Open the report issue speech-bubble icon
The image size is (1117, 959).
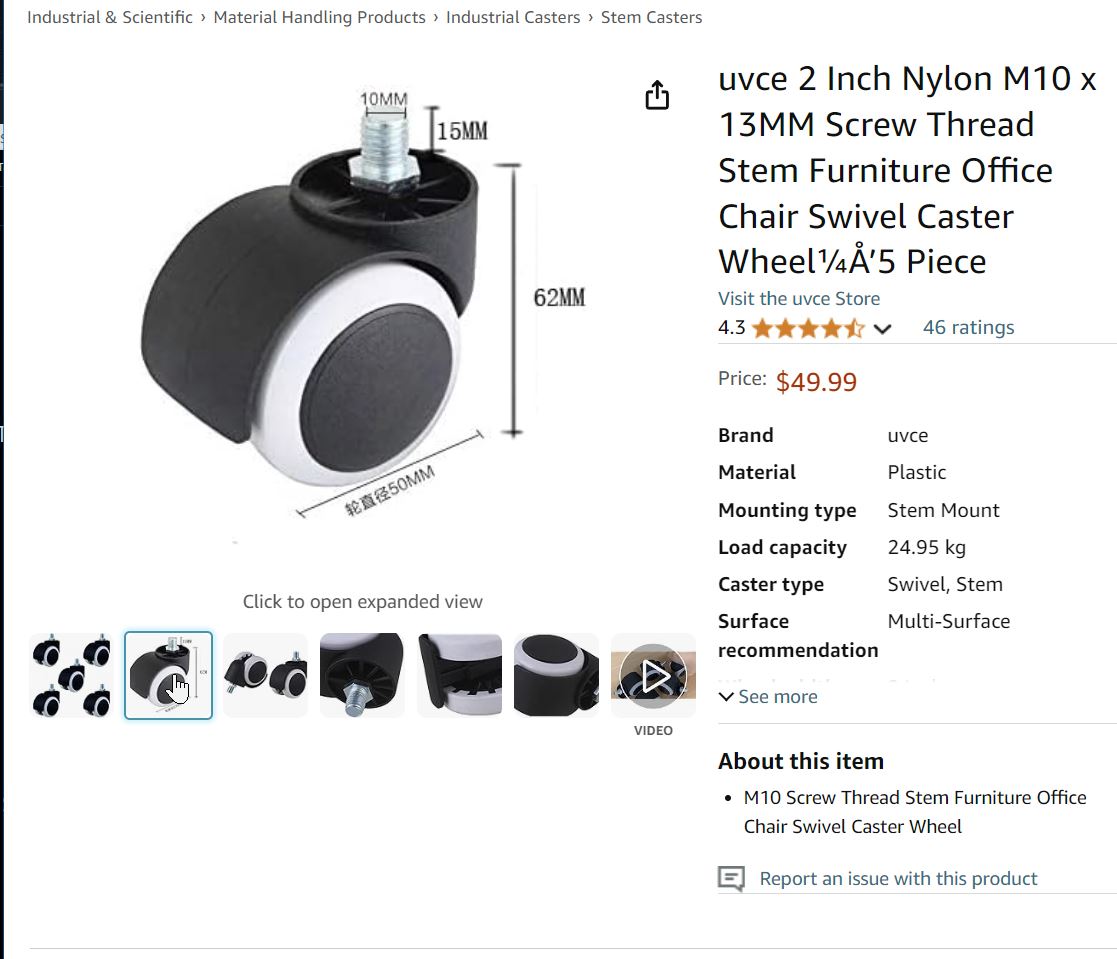coord(731,879)
